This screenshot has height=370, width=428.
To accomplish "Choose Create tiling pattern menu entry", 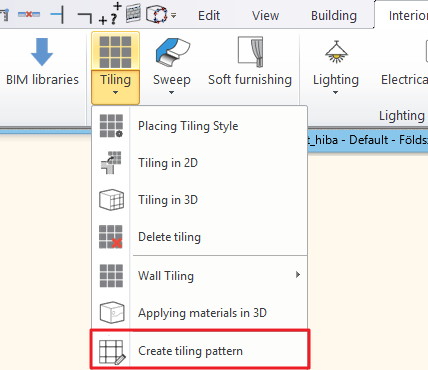I will (x=199, y=351).
